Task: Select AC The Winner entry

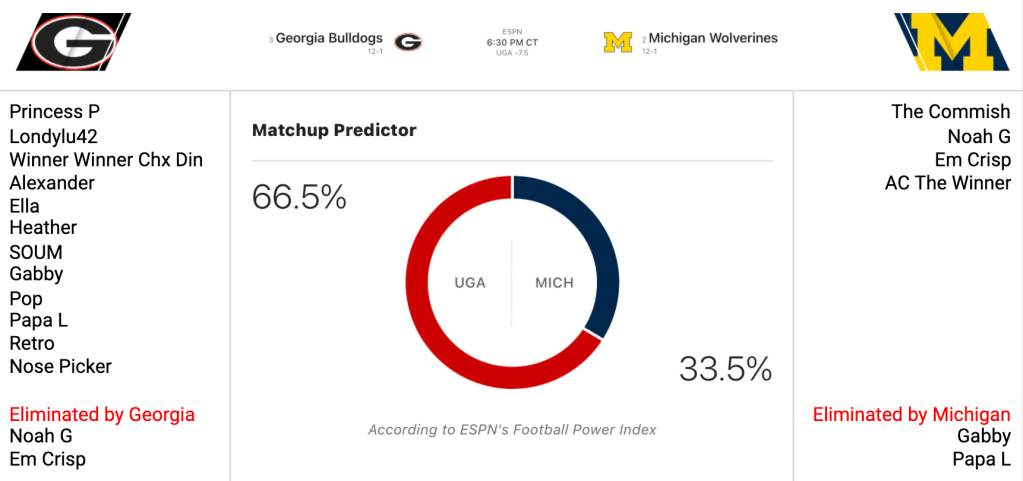Action: 948,183
